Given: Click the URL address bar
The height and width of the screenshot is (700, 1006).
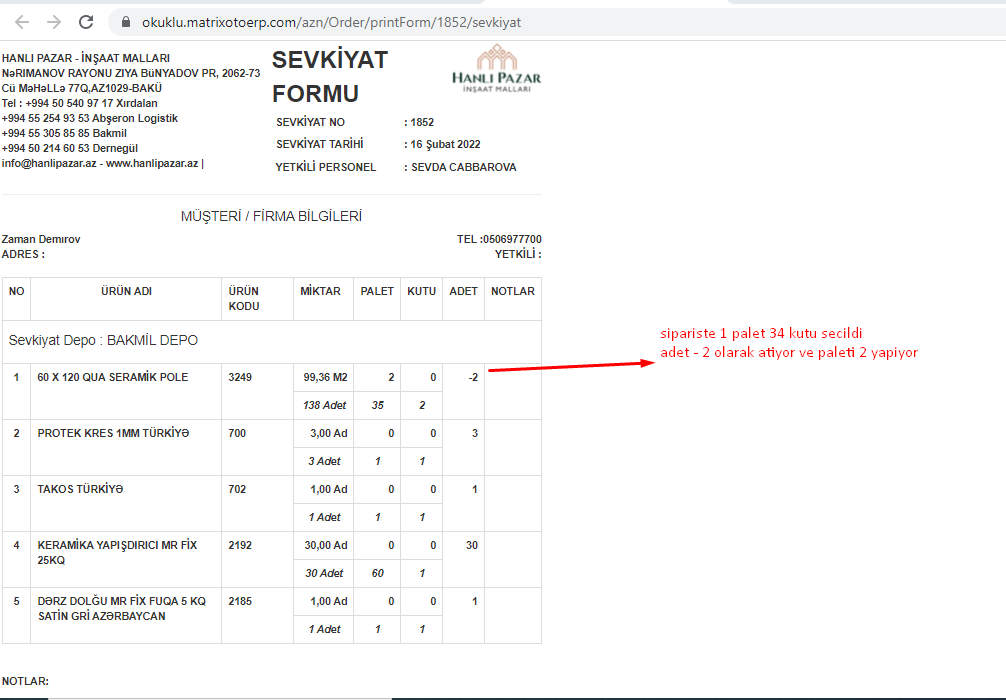Looking at the screenshot, I should [x=330, y=21].
